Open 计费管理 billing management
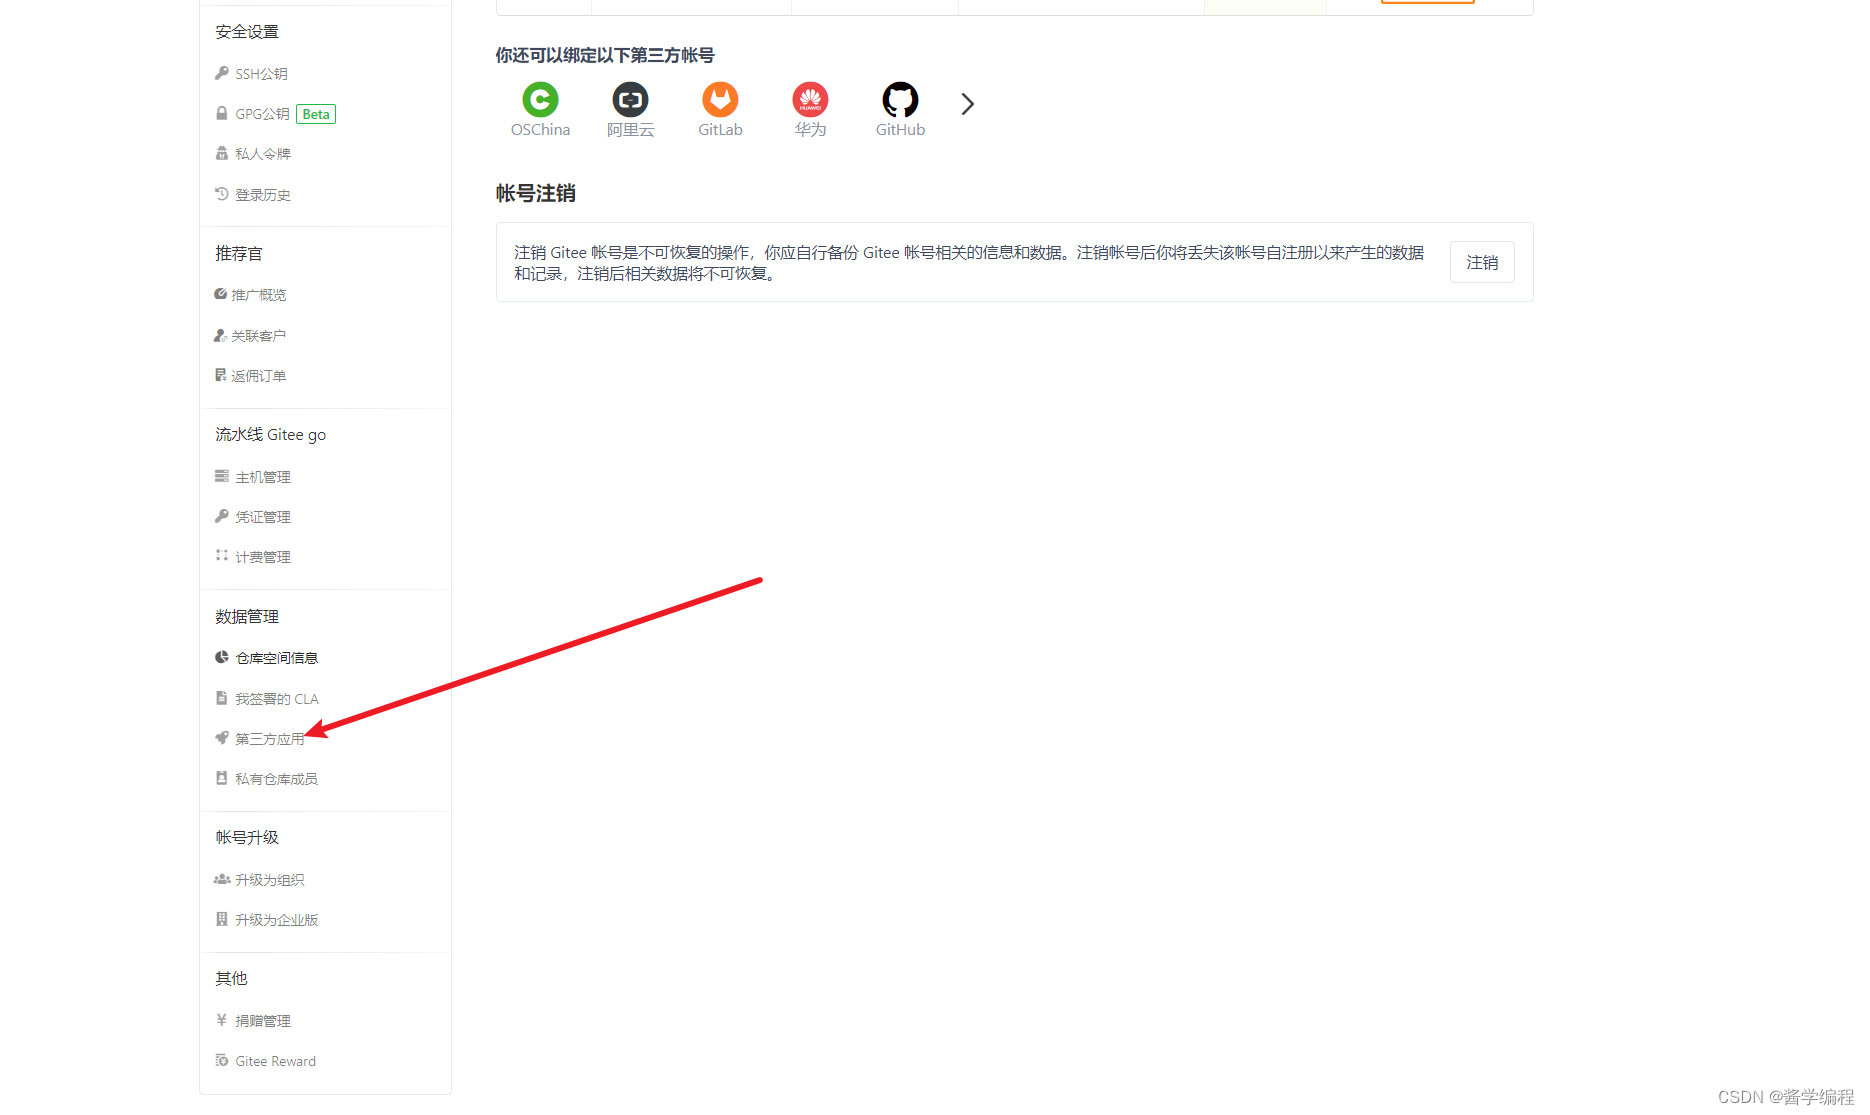The width and height of the screenshot is (1870, 1115). pyautogui.click(x=263, y=556)
